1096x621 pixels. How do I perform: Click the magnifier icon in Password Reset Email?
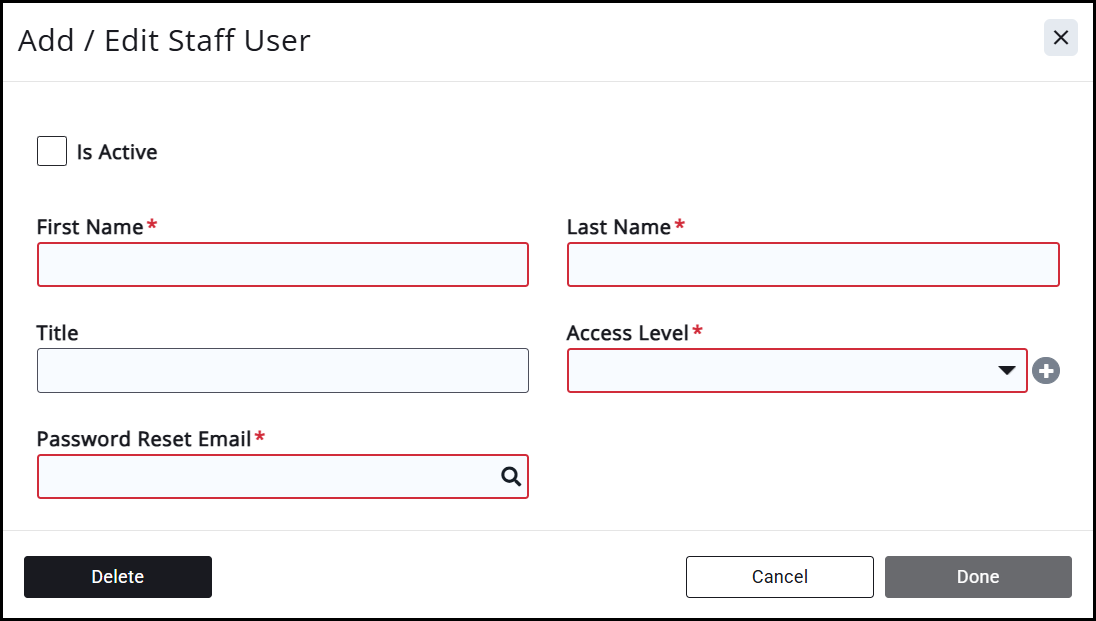511,477
